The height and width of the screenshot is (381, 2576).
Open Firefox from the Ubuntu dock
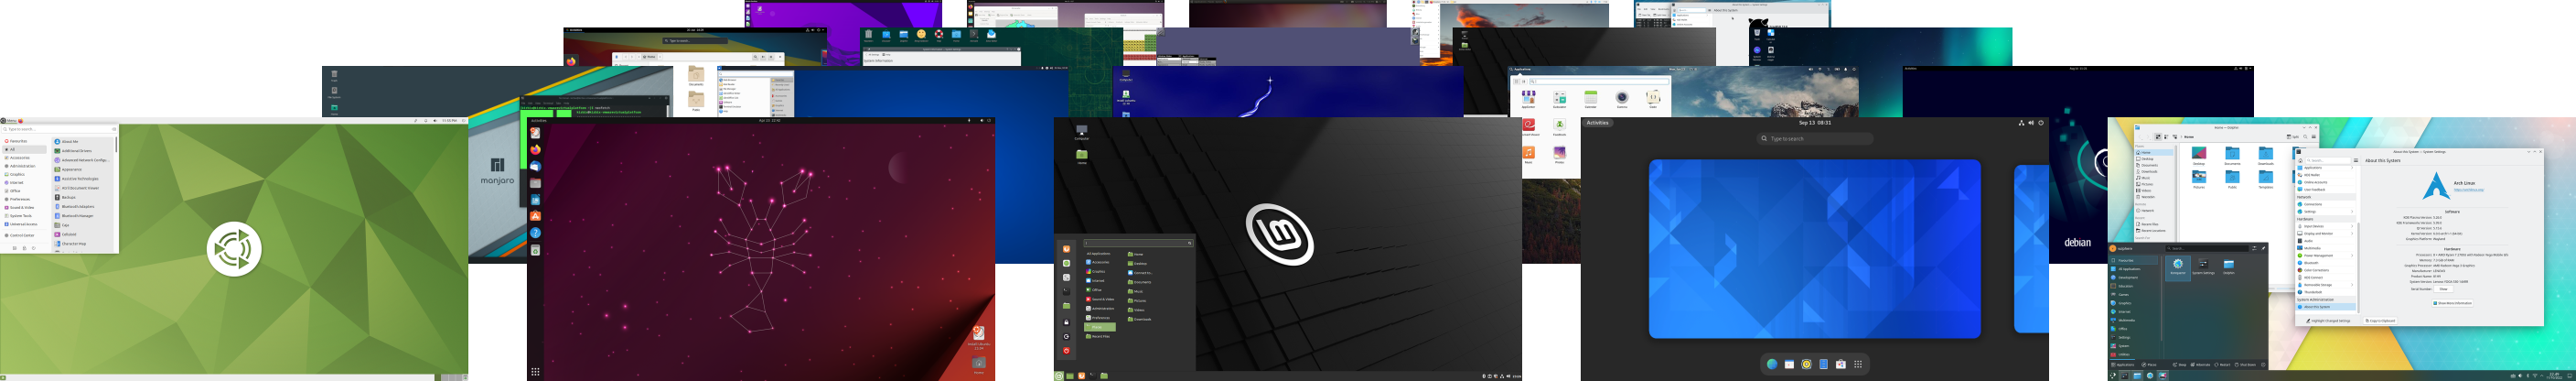click(535, 150)
